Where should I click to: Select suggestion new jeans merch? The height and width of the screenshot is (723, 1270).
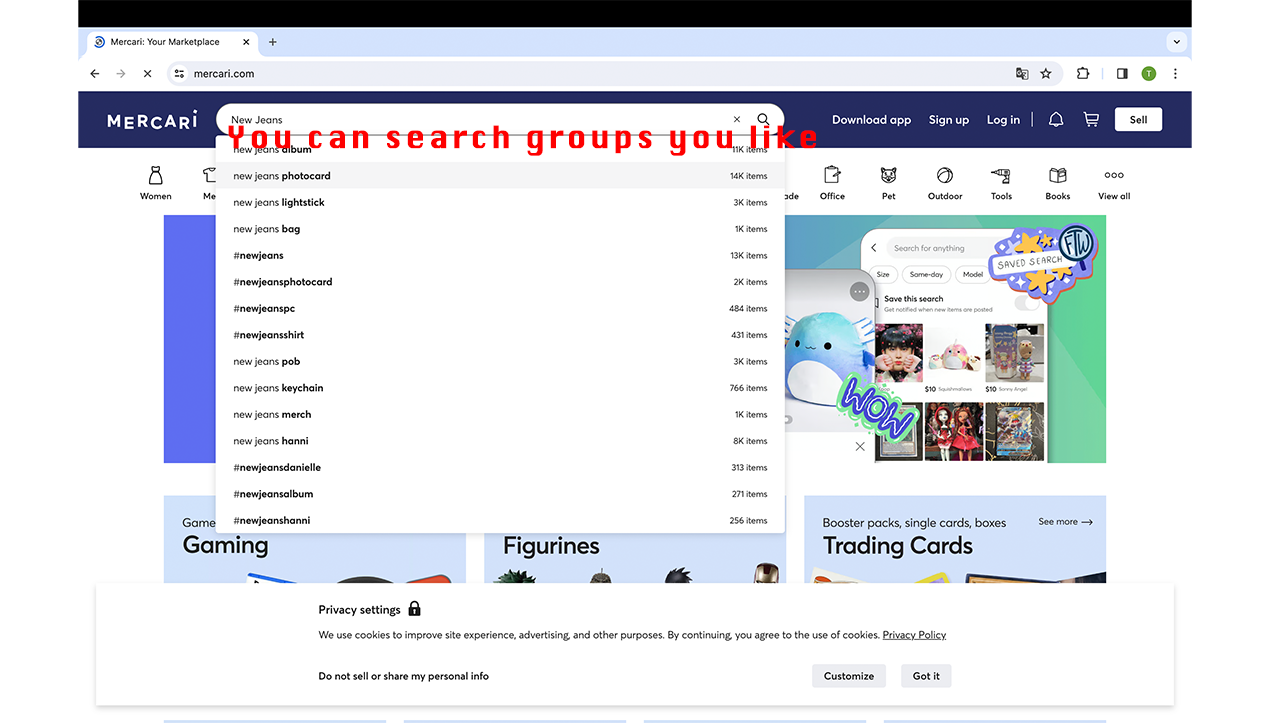point(500,414)
